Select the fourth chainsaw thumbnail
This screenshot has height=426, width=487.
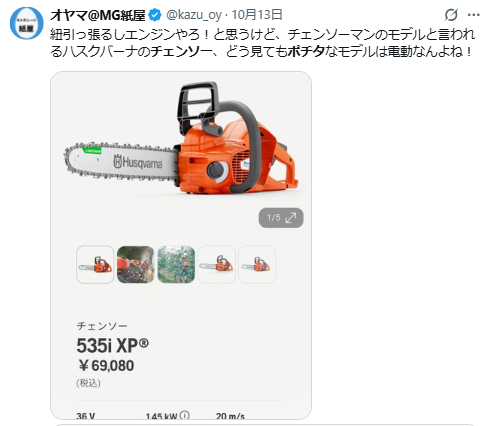coord(217,265)
